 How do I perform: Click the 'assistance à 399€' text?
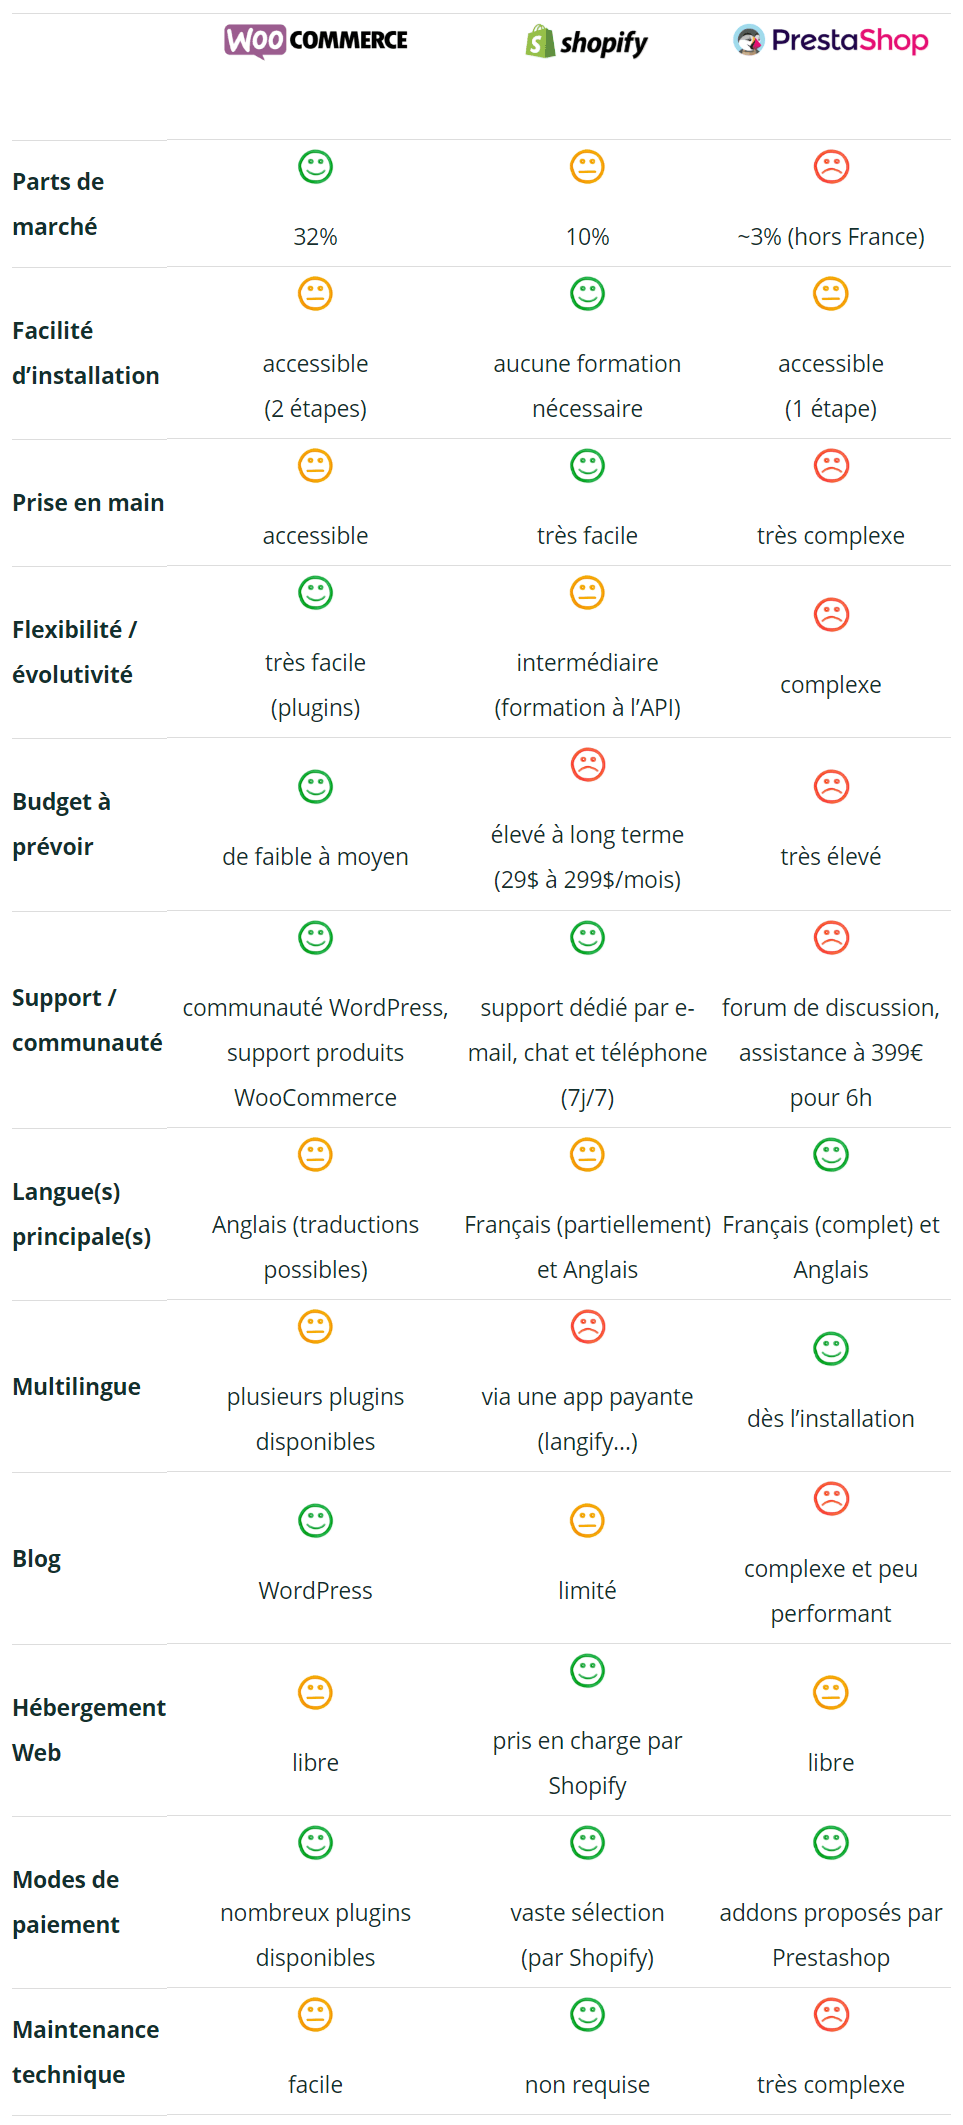tap(831, 1053)
